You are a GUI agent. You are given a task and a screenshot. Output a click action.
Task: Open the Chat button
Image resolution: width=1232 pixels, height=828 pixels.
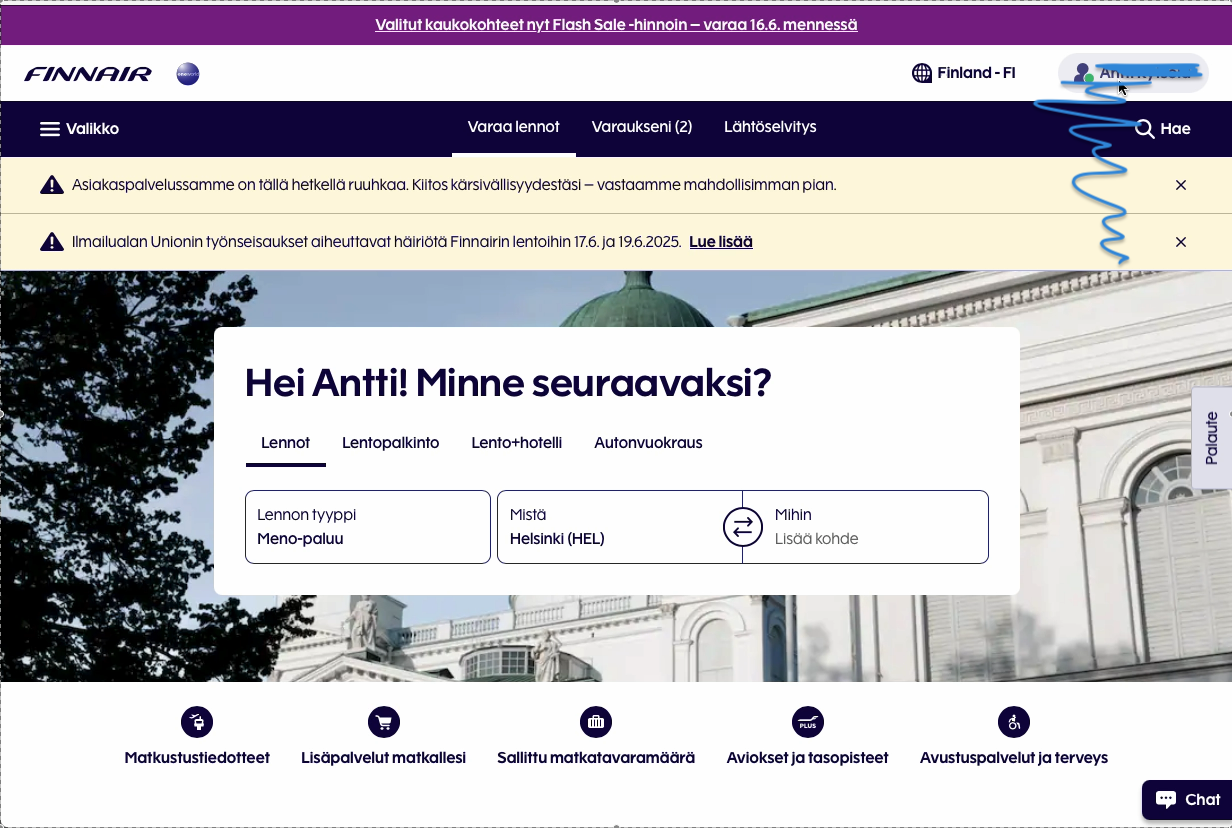tap(1187, 799)
